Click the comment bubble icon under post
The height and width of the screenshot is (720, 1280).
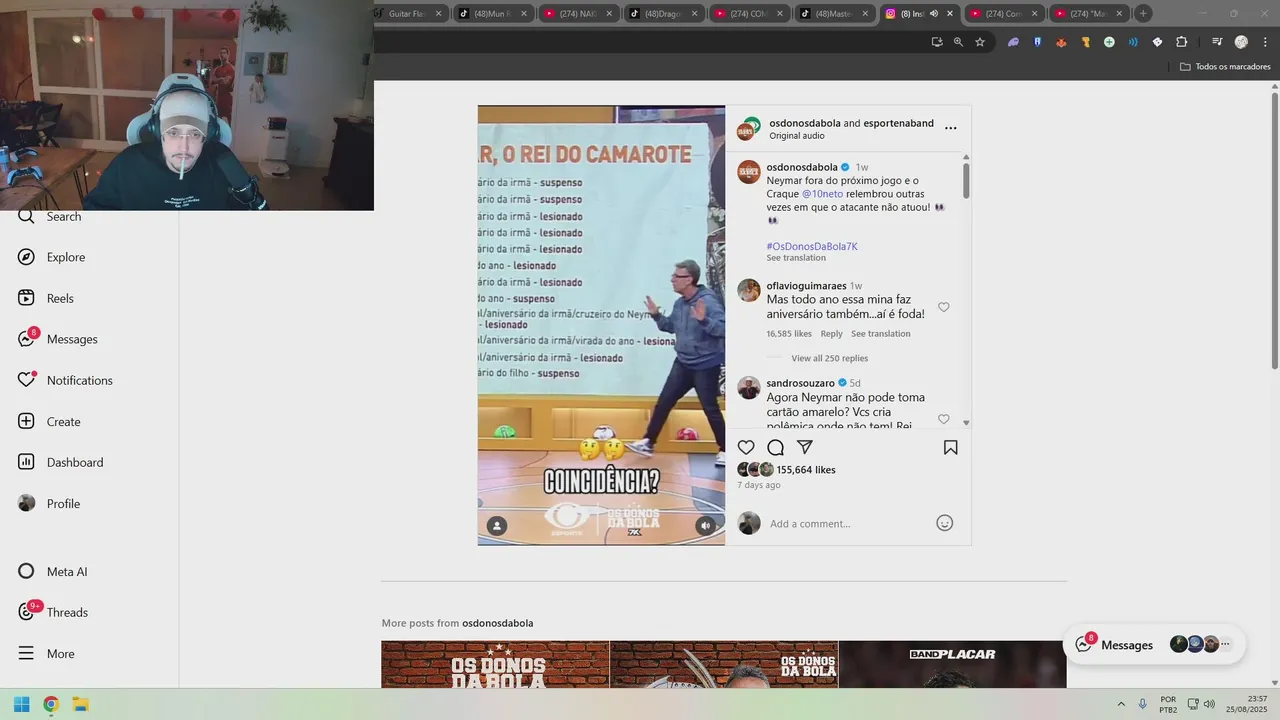775,447
